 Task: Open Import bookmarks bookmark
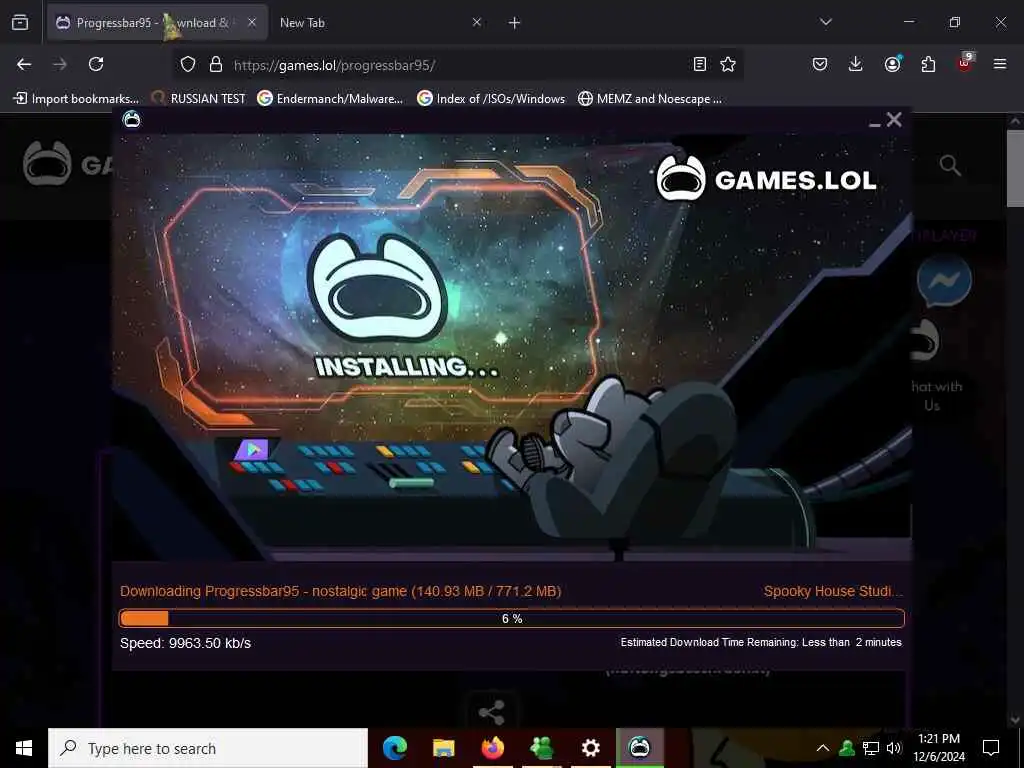pyautogui.click(x=76, y=99)
